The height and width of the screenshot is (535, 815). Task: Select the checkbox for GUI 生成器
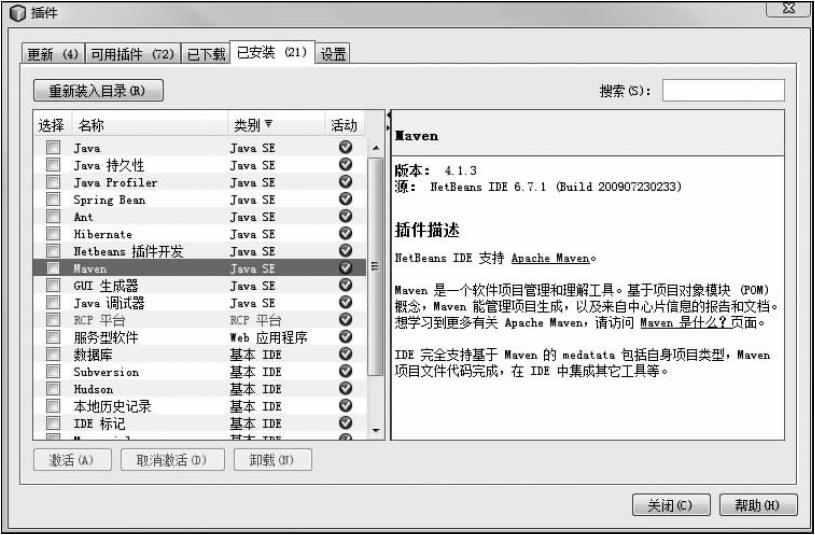tap(53, 285)
